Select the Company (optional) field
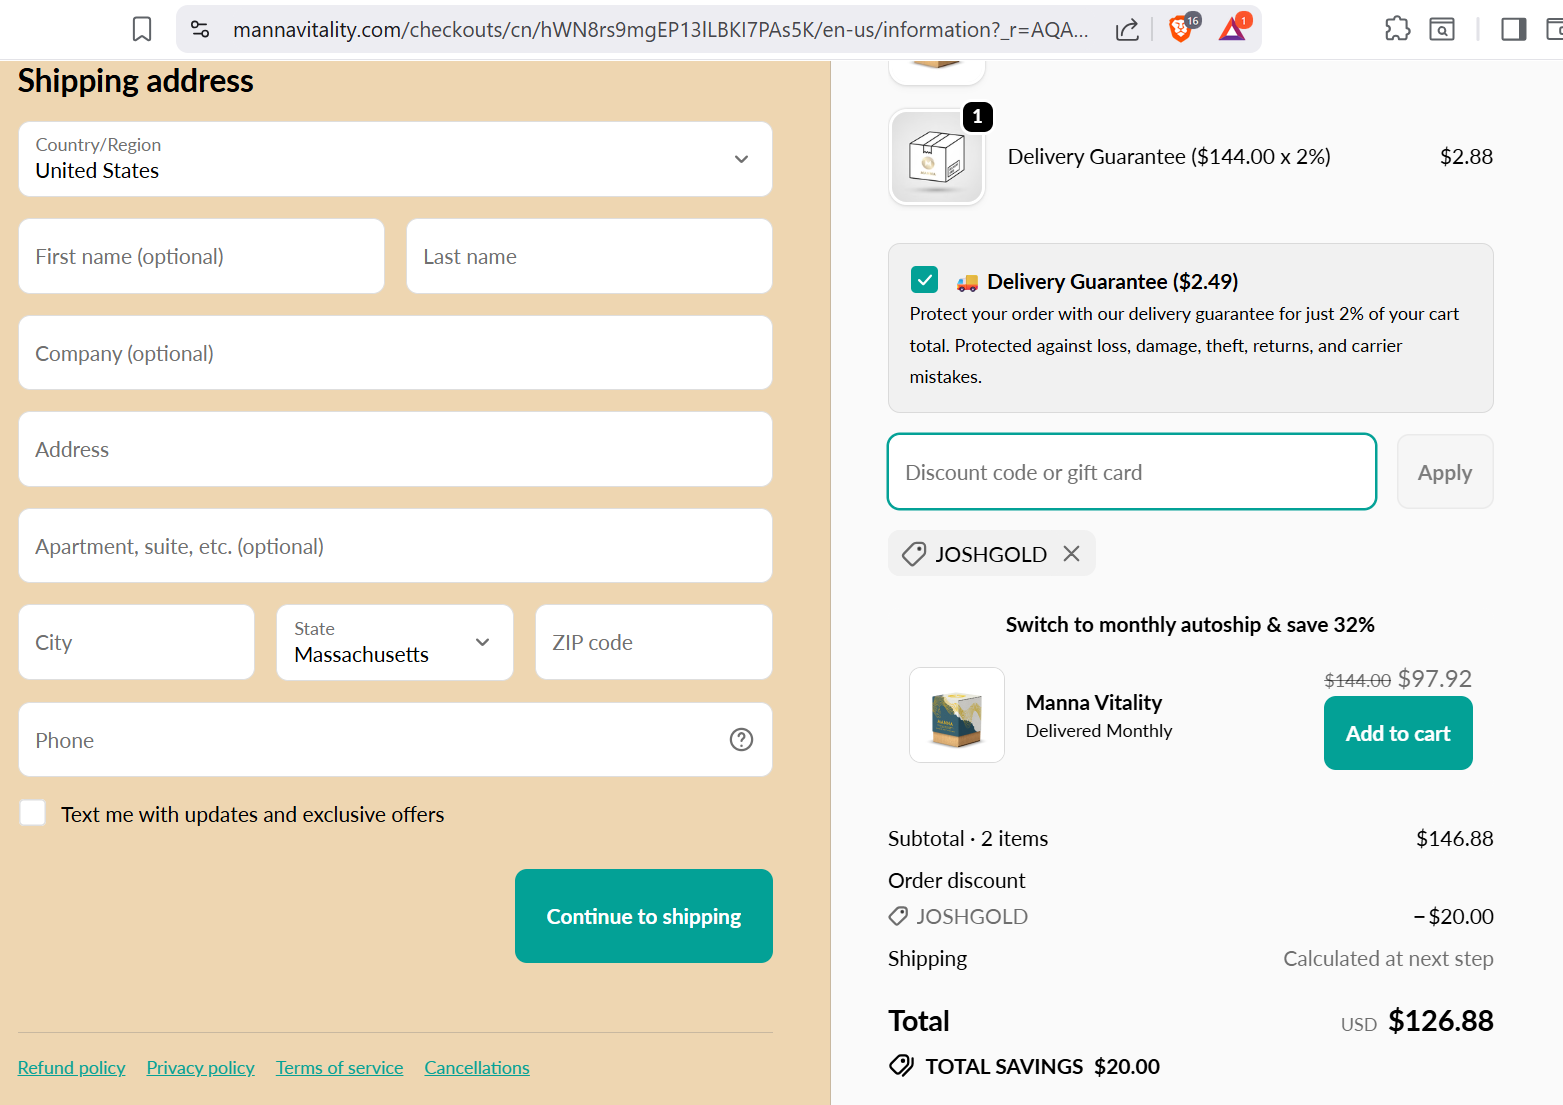This screenshot has height=1105, width=1563. [x=395, y=353]
